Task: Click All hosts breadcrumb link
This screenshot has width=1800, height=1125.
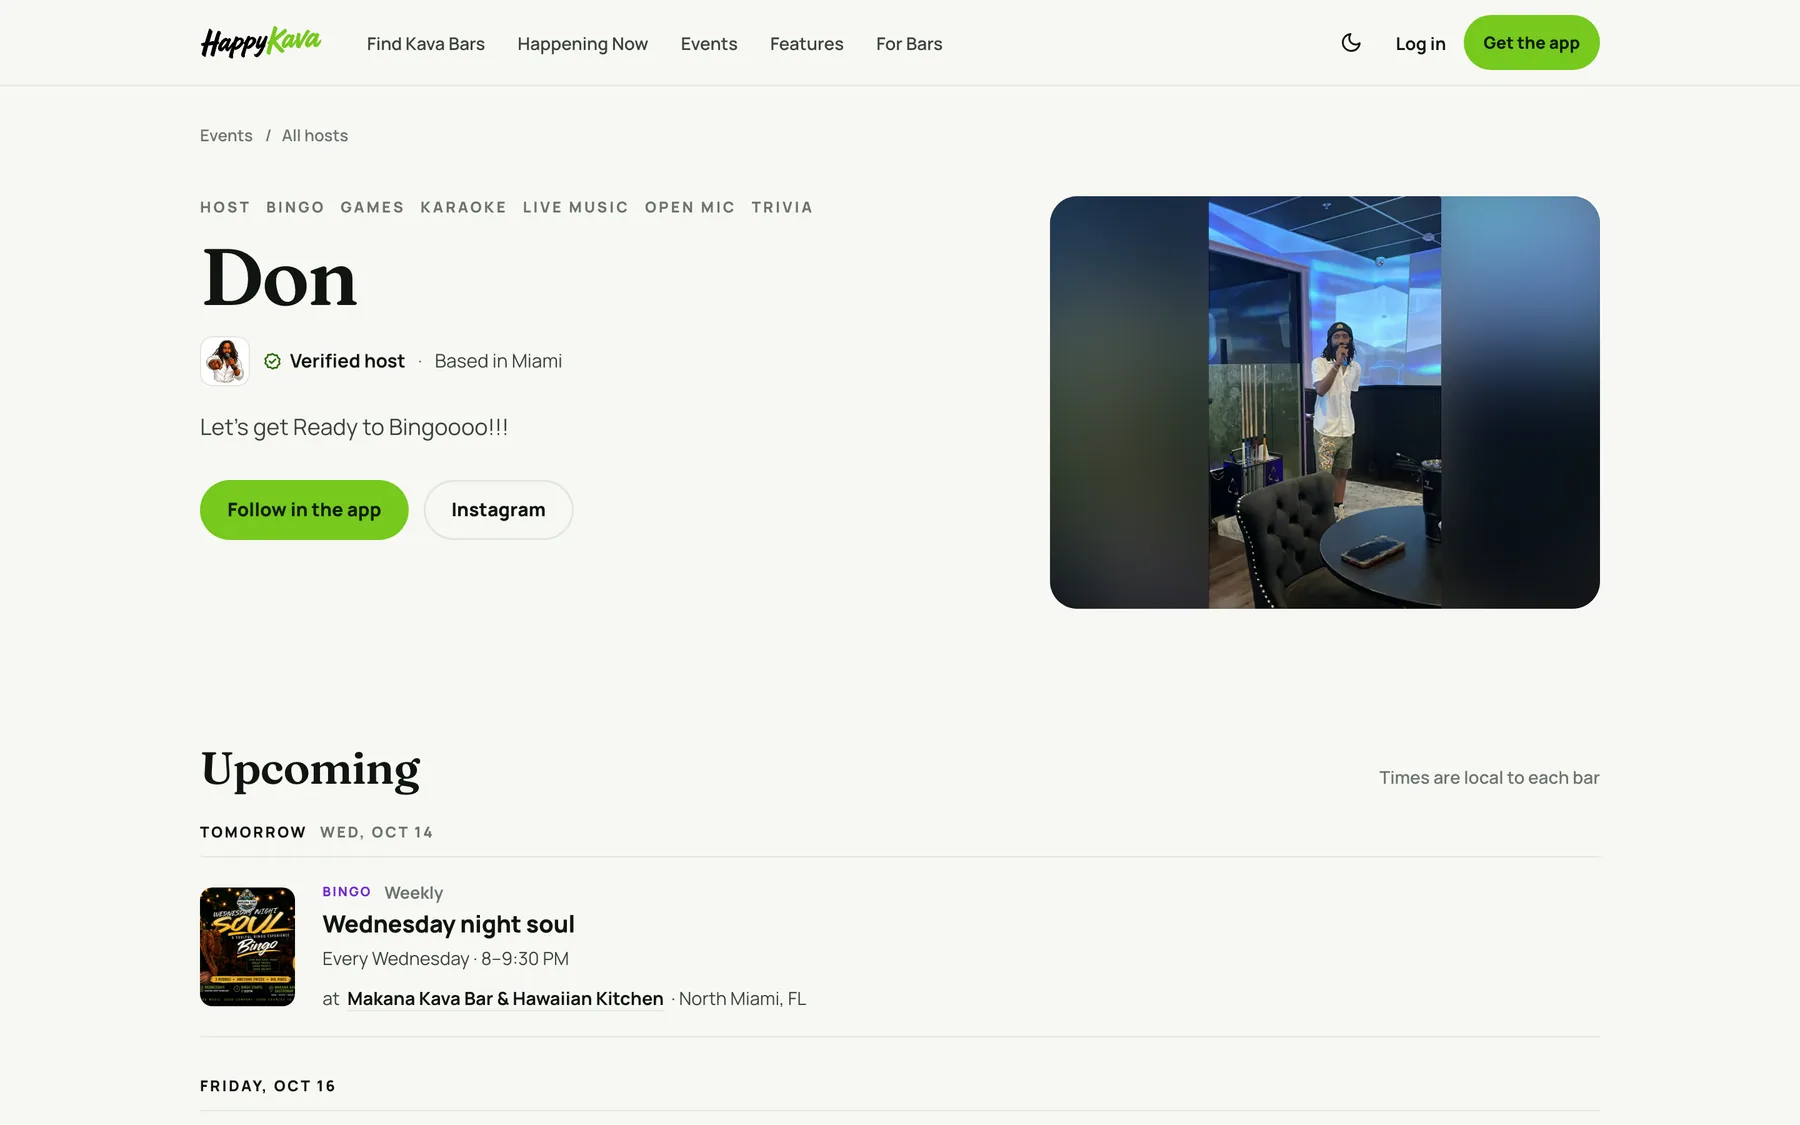Action: (315, 136)
